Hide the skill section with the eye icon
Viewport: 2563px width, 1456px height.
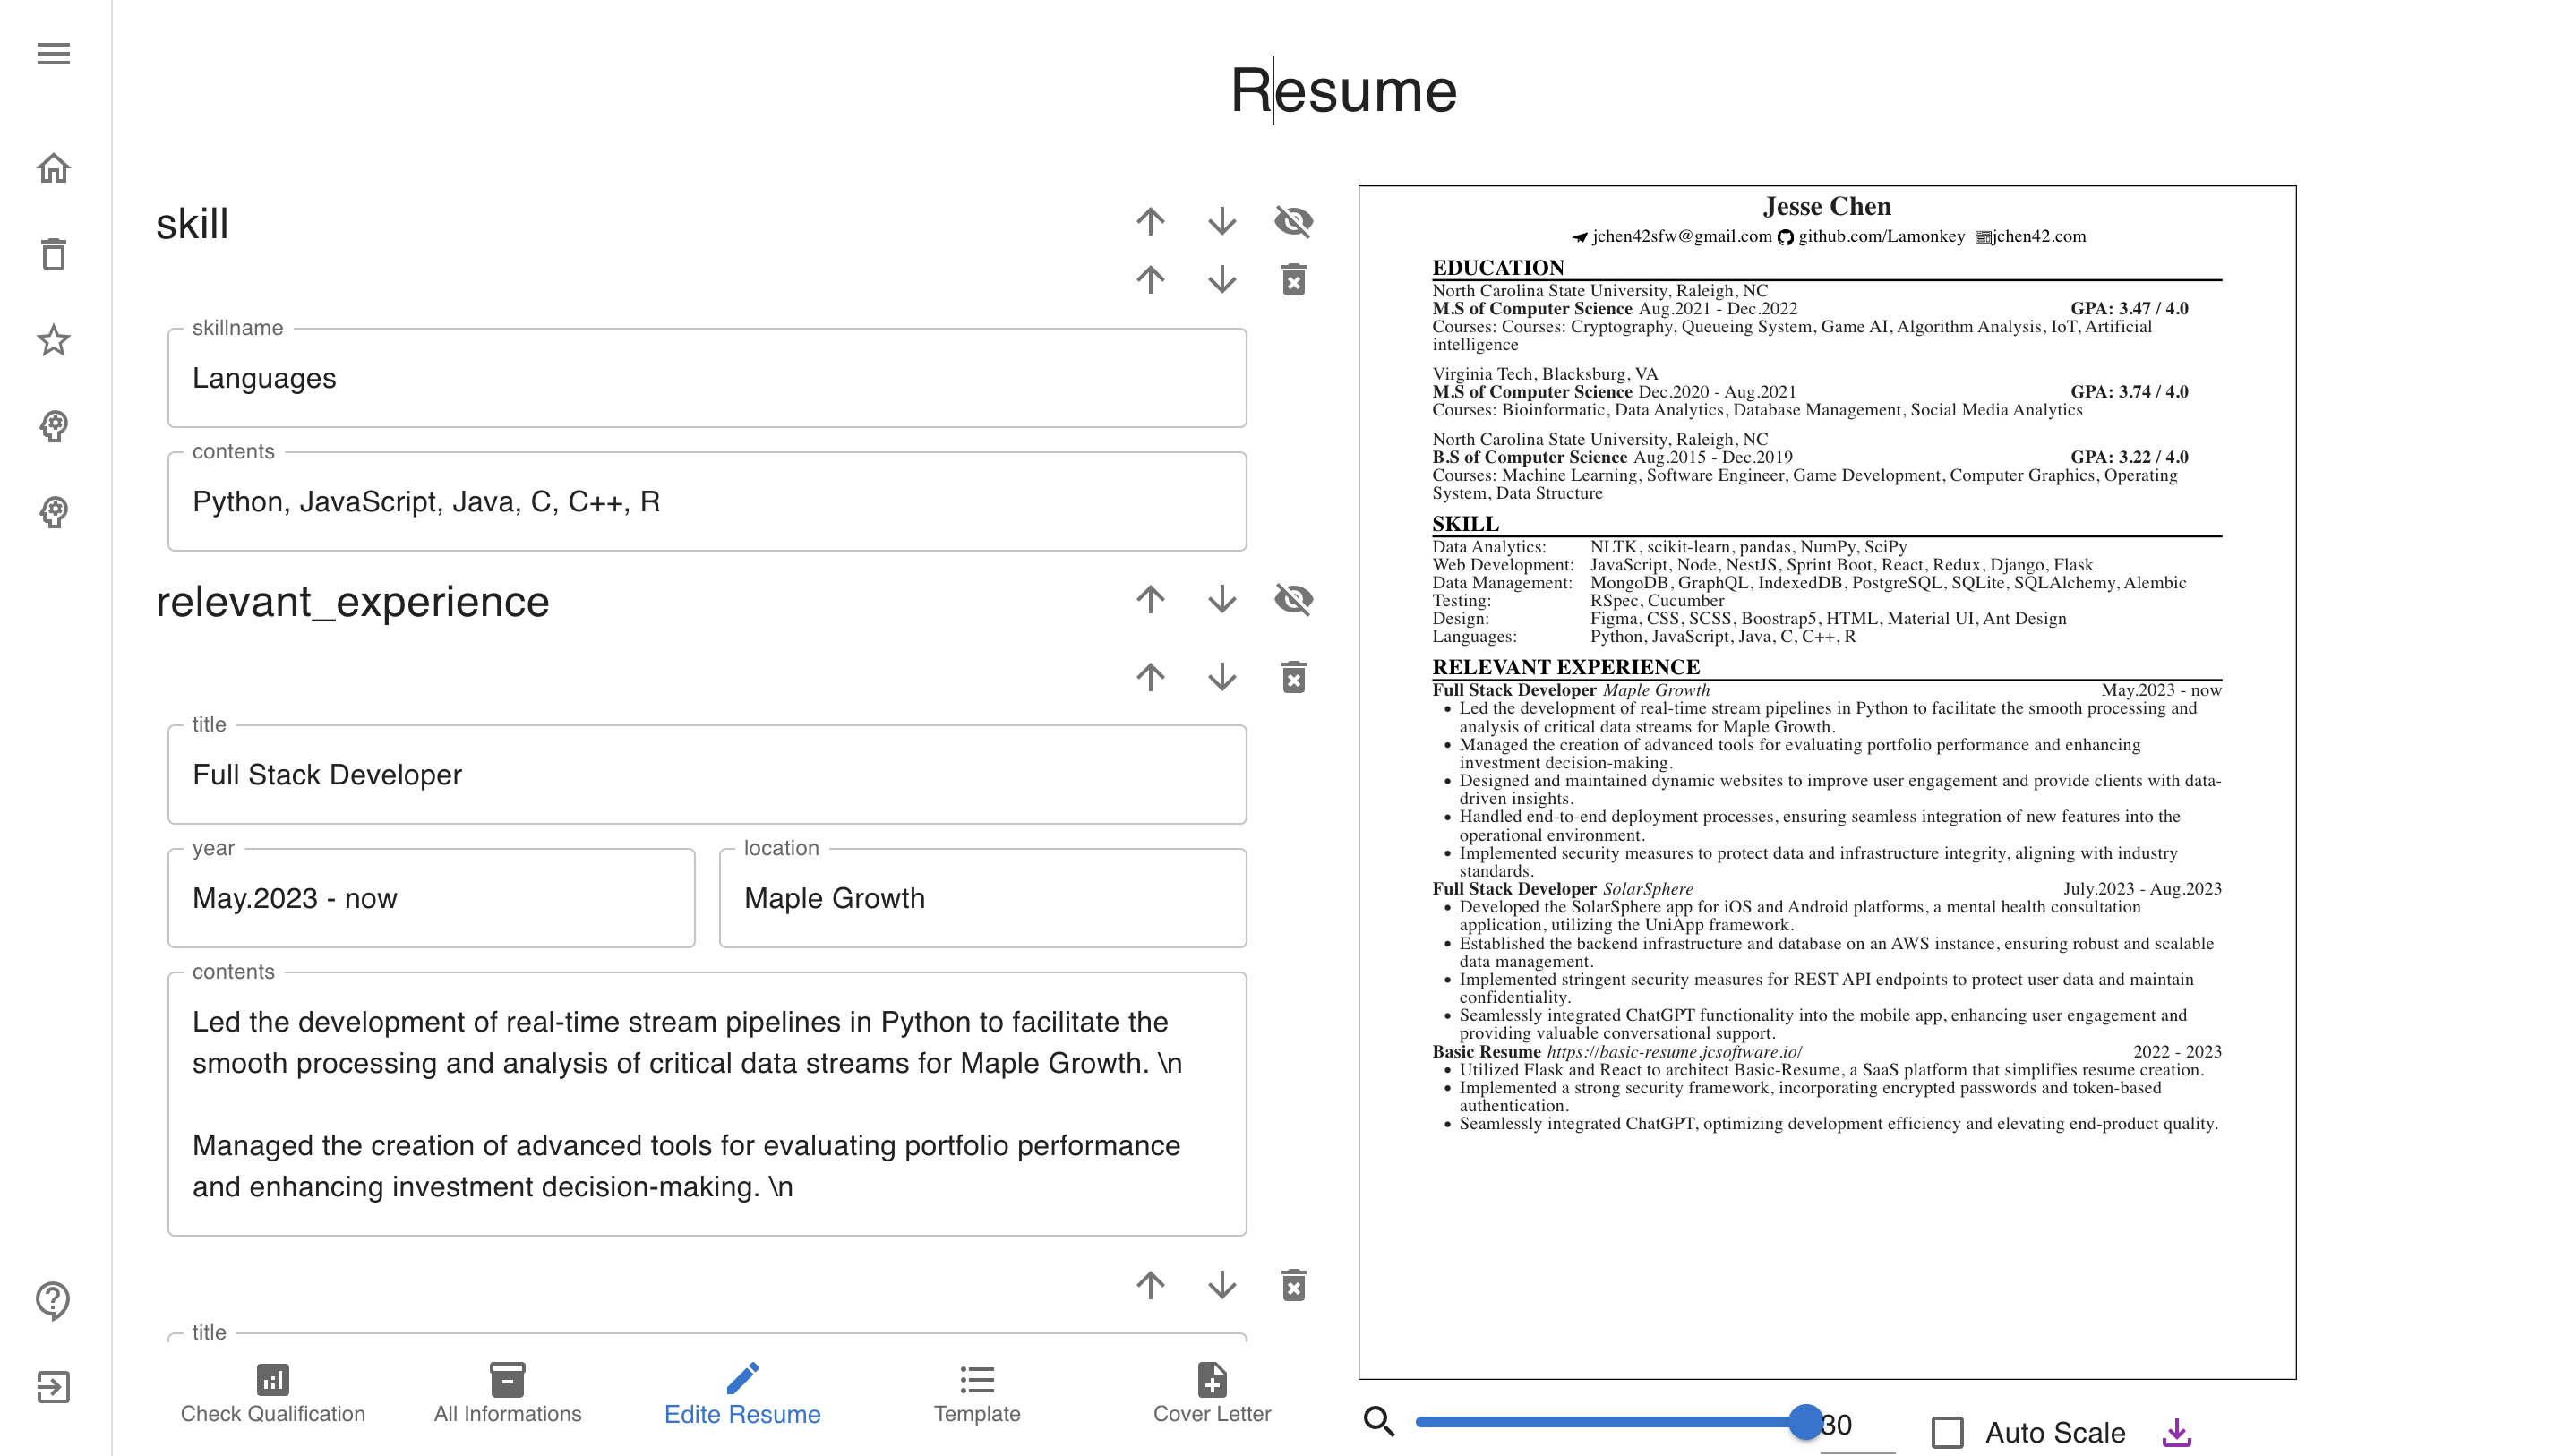1294,223
